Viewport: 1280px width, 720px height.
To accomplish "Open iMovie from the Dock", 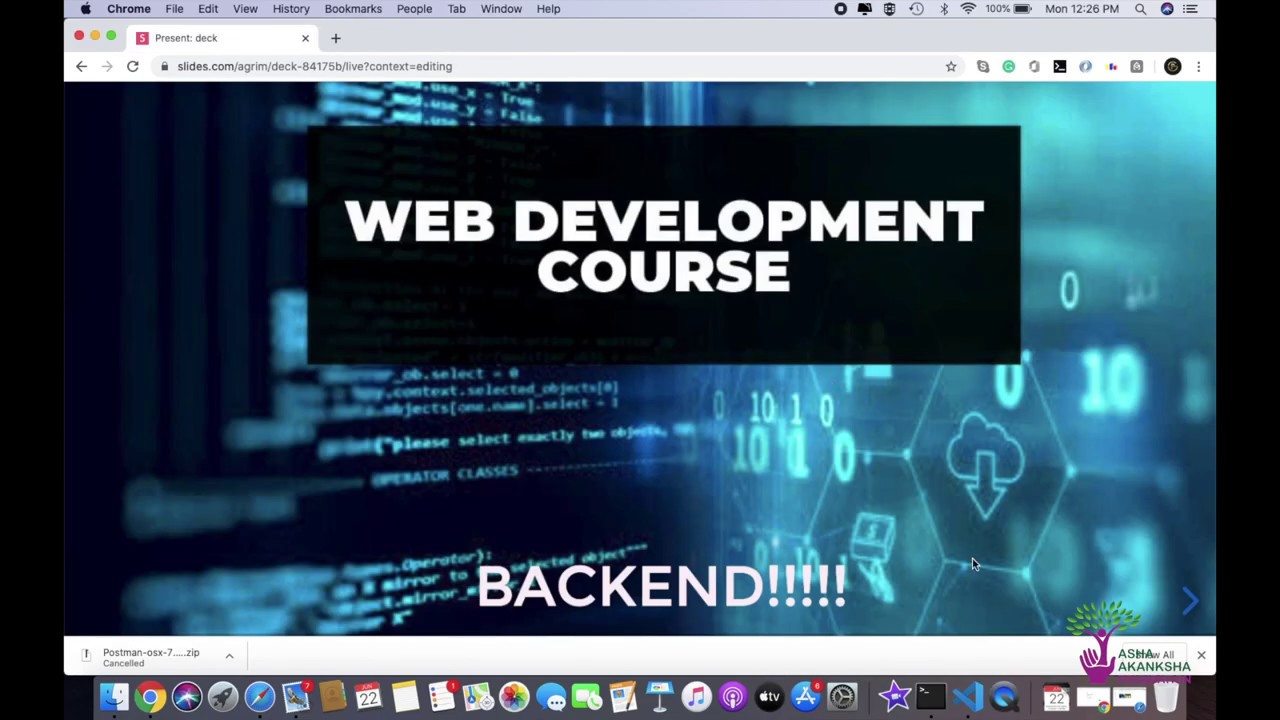I will click(895, 696).
